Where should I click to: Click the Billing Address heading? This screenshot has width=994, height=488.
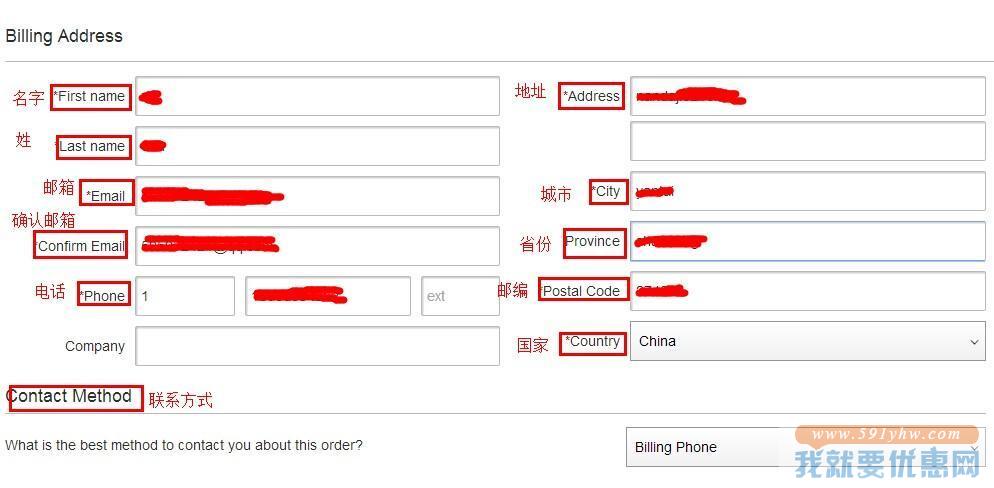[64, 36]
